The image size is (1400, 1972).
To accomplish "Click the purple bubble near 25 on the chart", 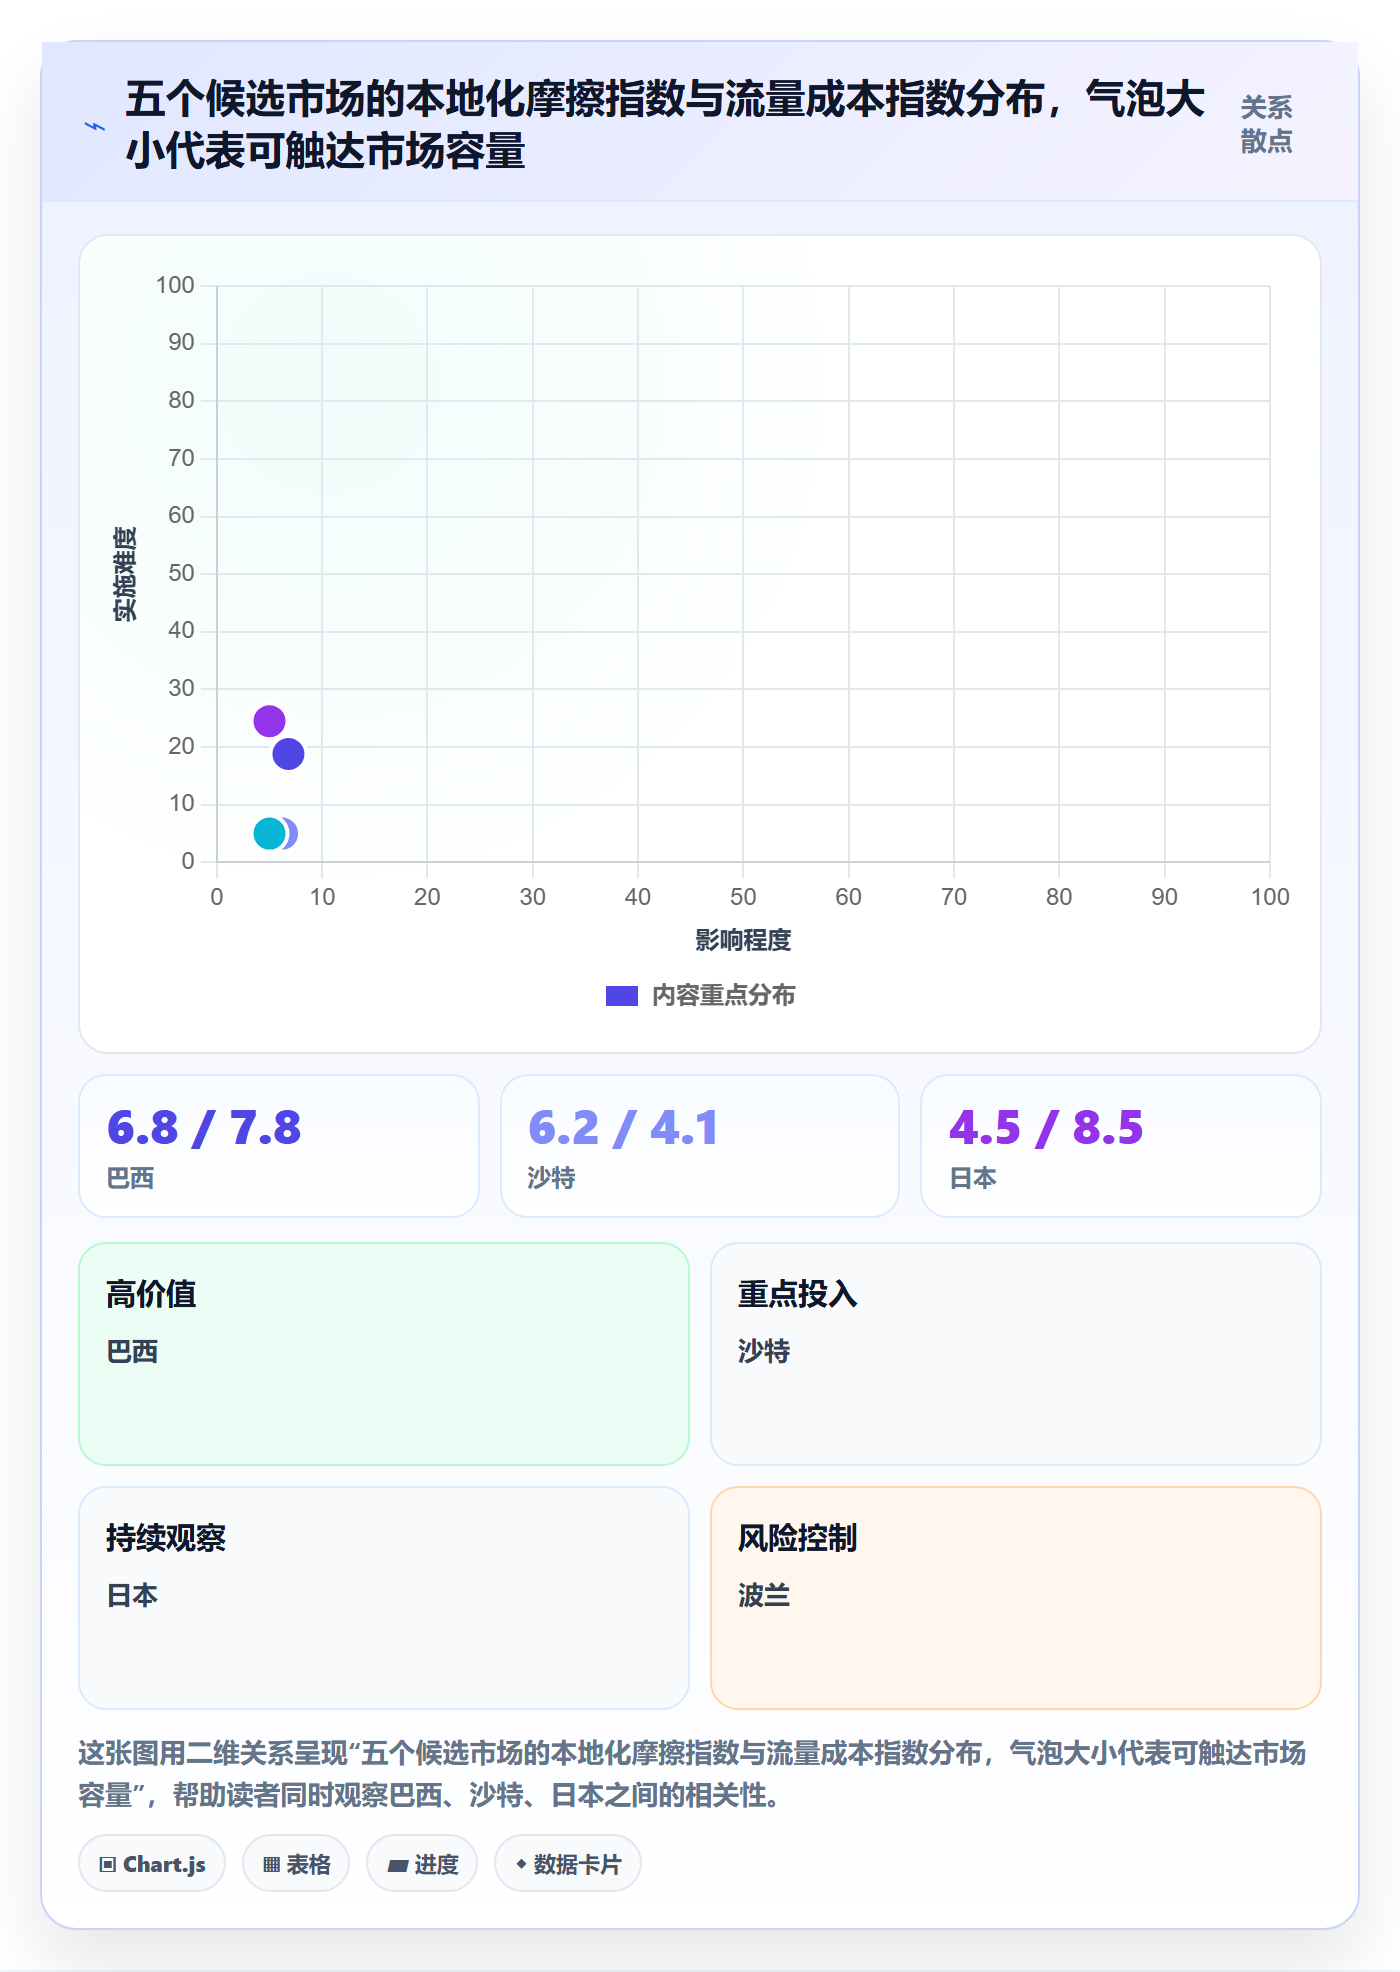I will coord(269,721).
